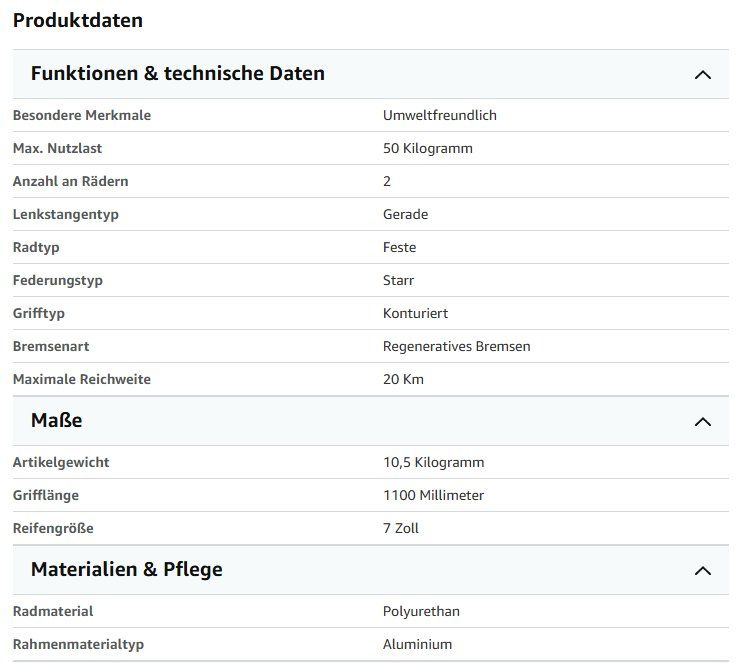Image resolution: width=736 pixels, height=663 pixels.
Task: Select the value Konturiert
Action: [x=415, y=313]
